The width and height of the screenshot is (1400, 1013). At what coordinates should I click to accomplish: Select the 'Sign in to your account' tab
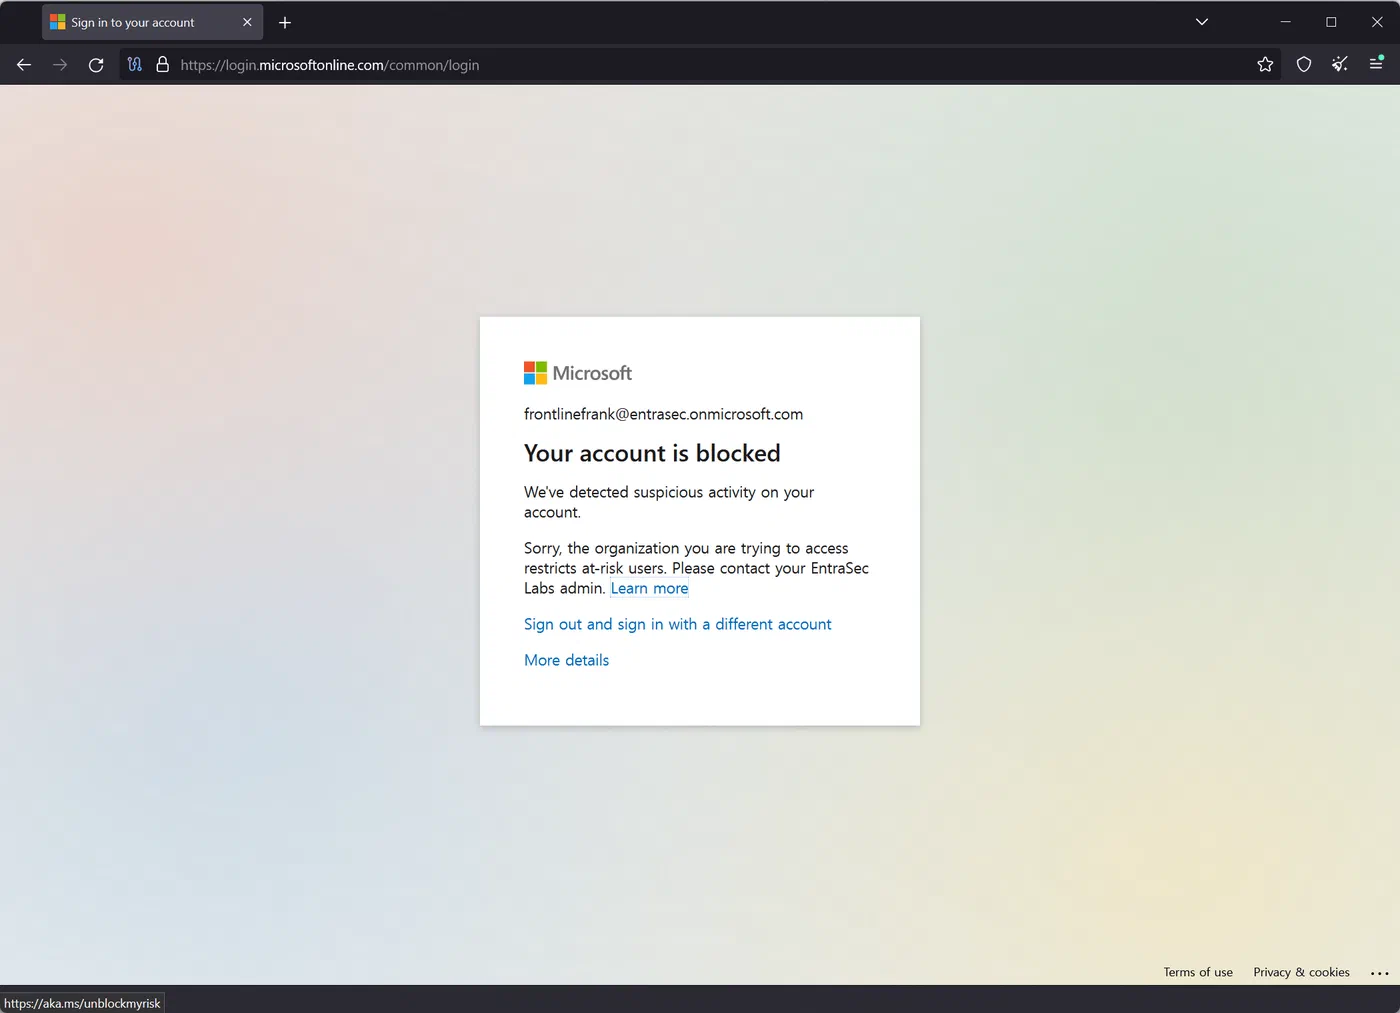[152, 22]
